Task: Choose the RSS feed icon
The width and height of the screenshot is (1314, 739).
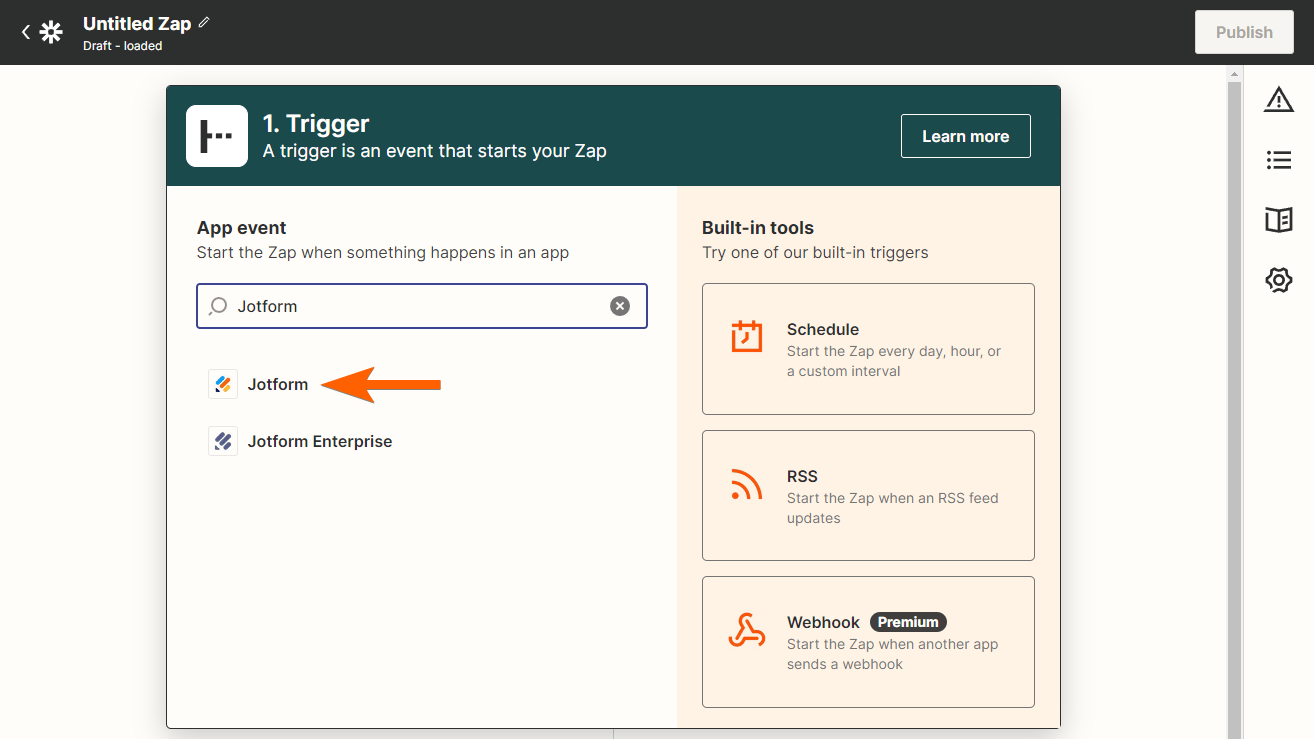Action: [x=746, y=485]
